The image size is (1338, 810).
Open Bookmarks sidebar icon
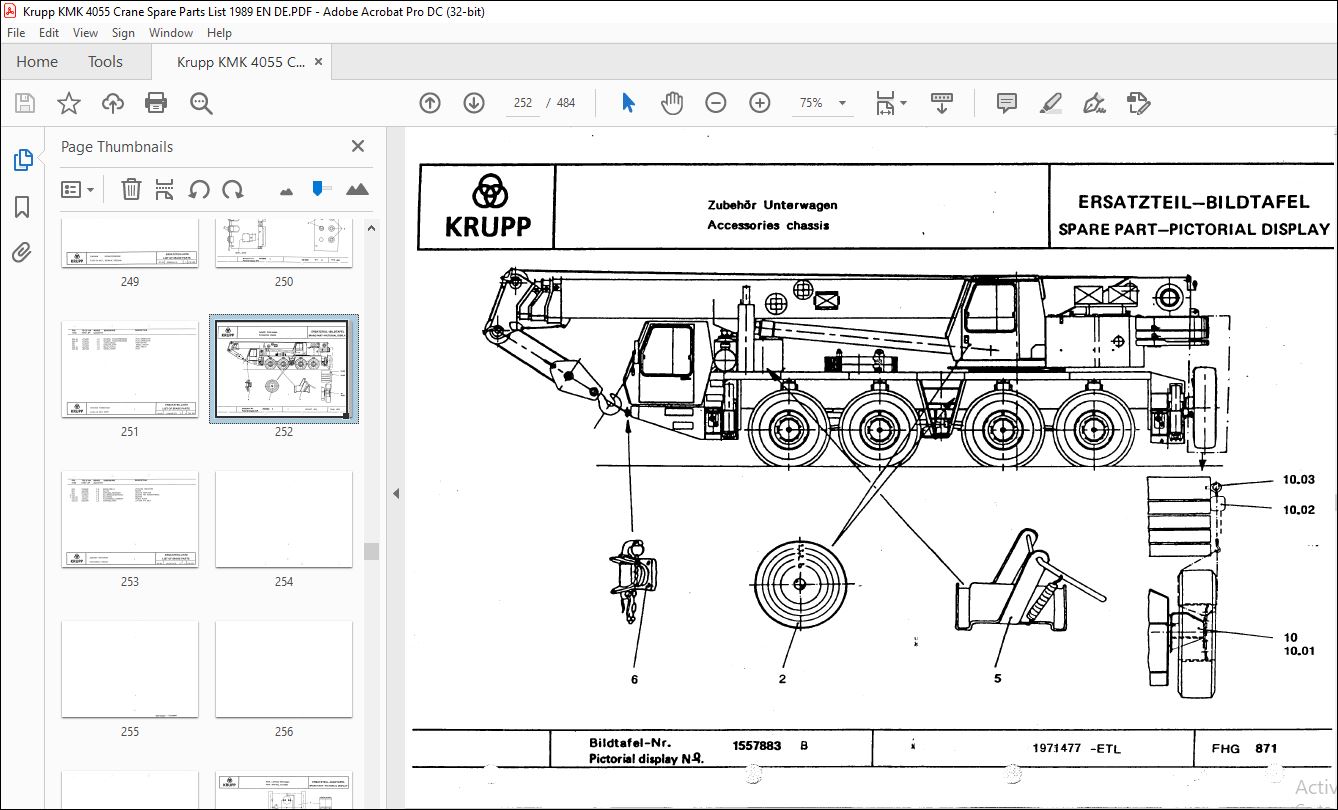[x=22, y=207]
